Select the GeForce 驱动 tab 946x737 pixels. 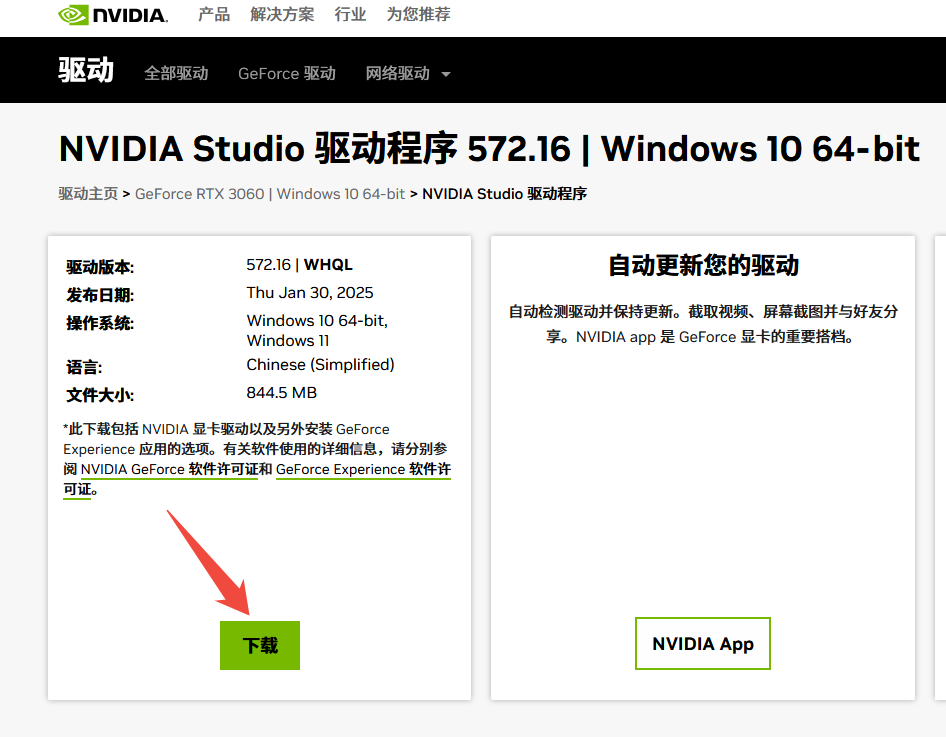tap(287, 74)
